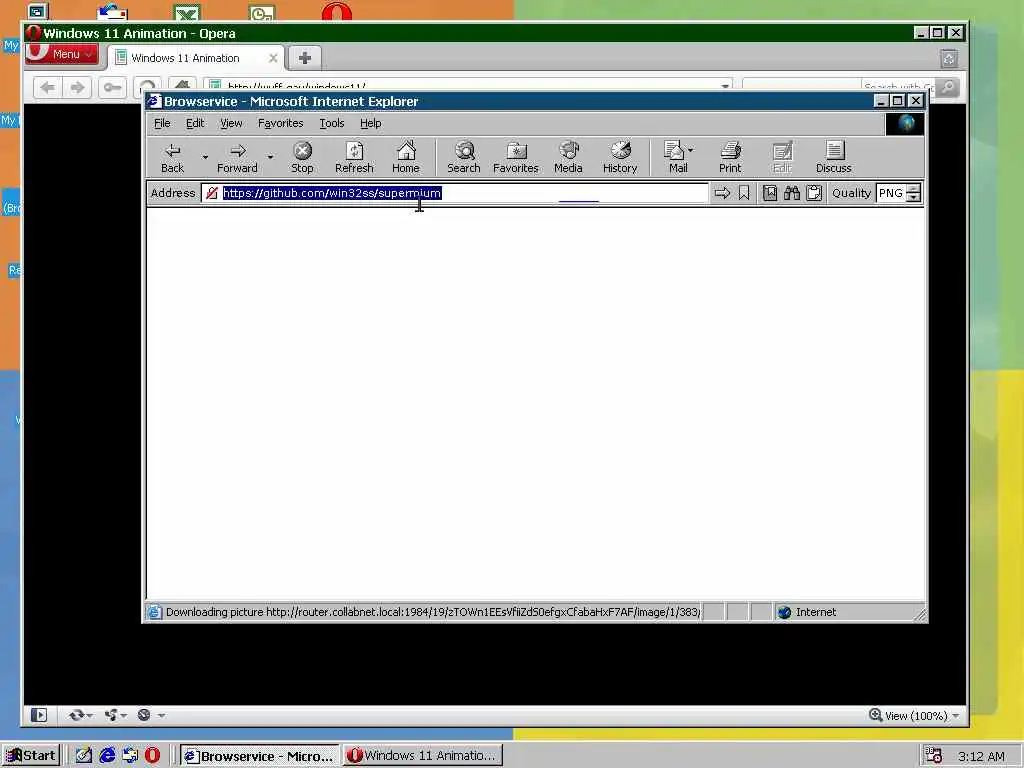Stop the page loading in Internet Explorer

tap(302, 157)
